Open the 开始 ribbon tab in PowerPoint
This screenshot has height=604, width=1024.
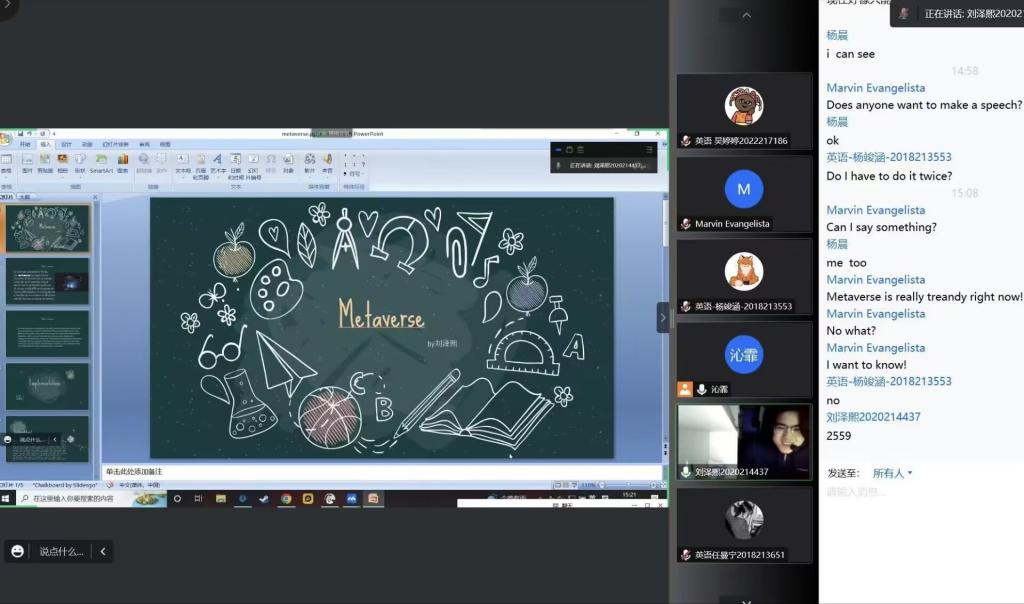[25, 144]
